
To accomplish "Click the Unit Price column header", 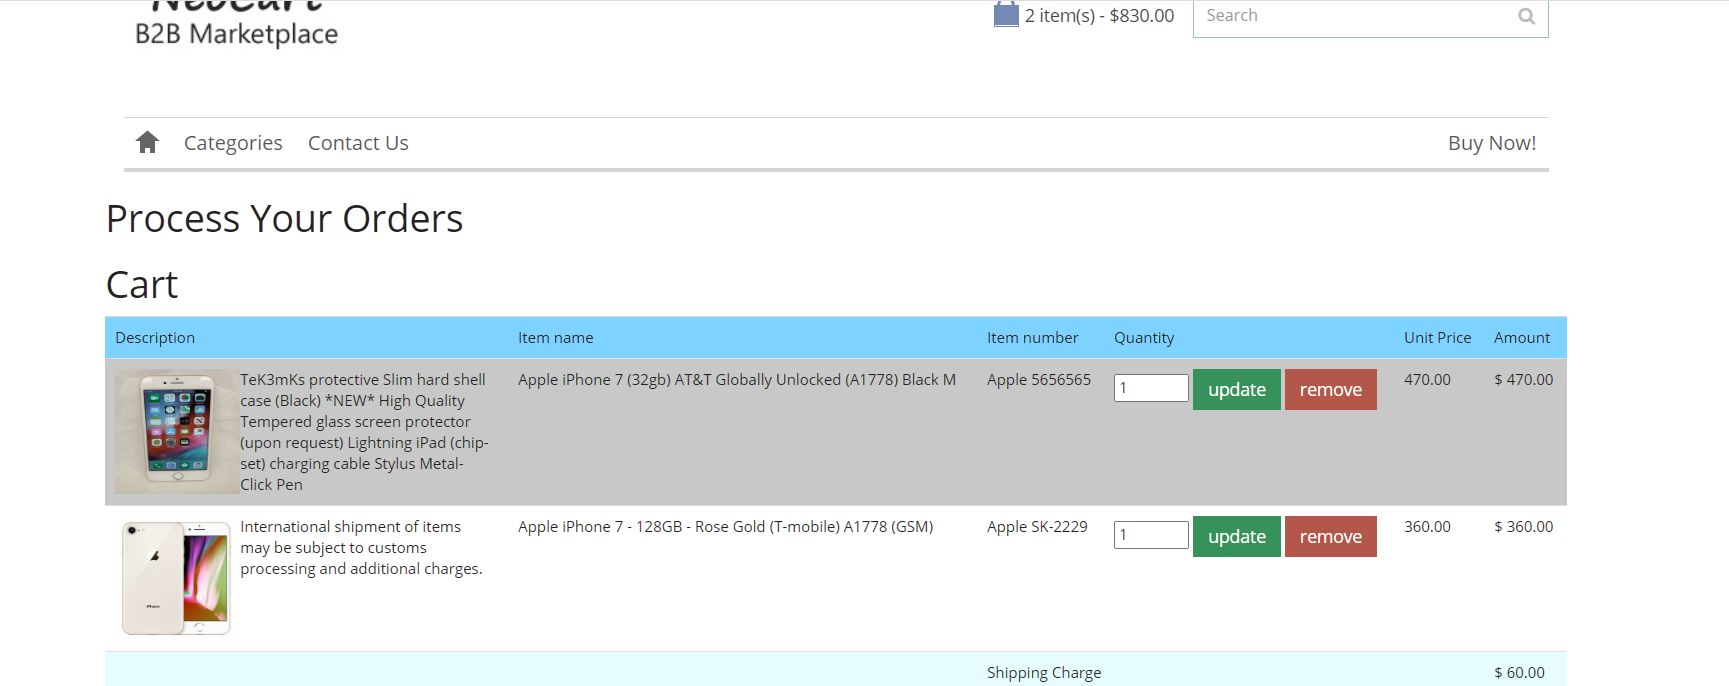I will point(1437,338).
